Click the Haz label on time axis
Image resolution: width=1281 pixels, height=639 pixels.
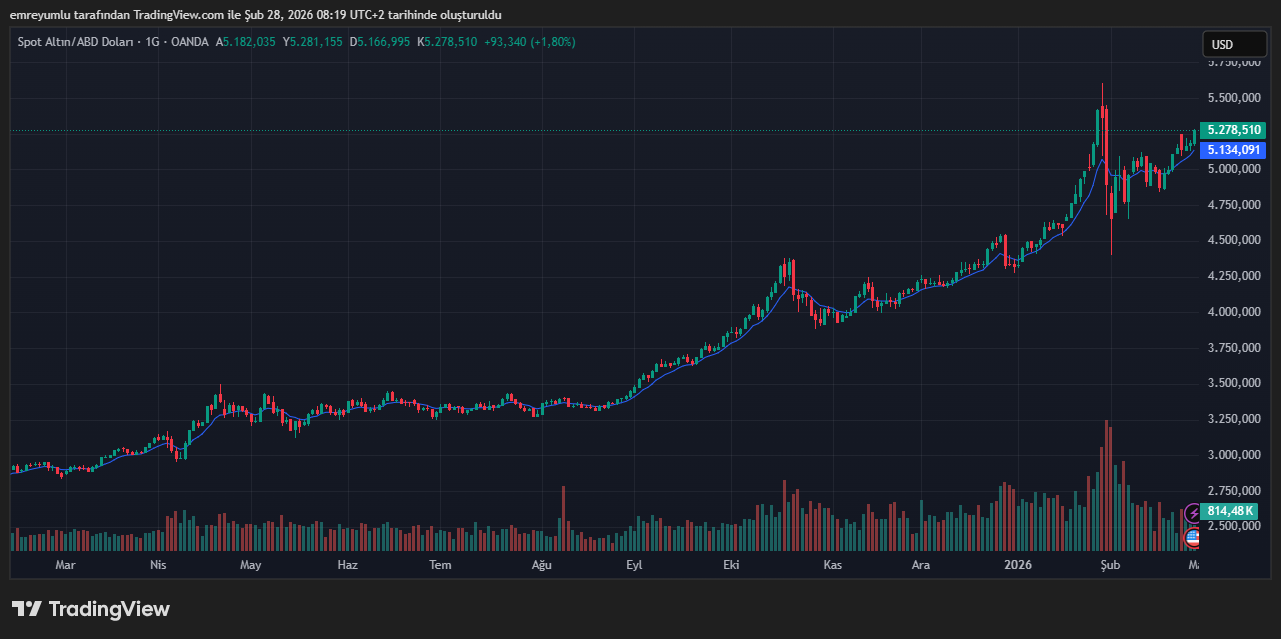pos(347,565)
